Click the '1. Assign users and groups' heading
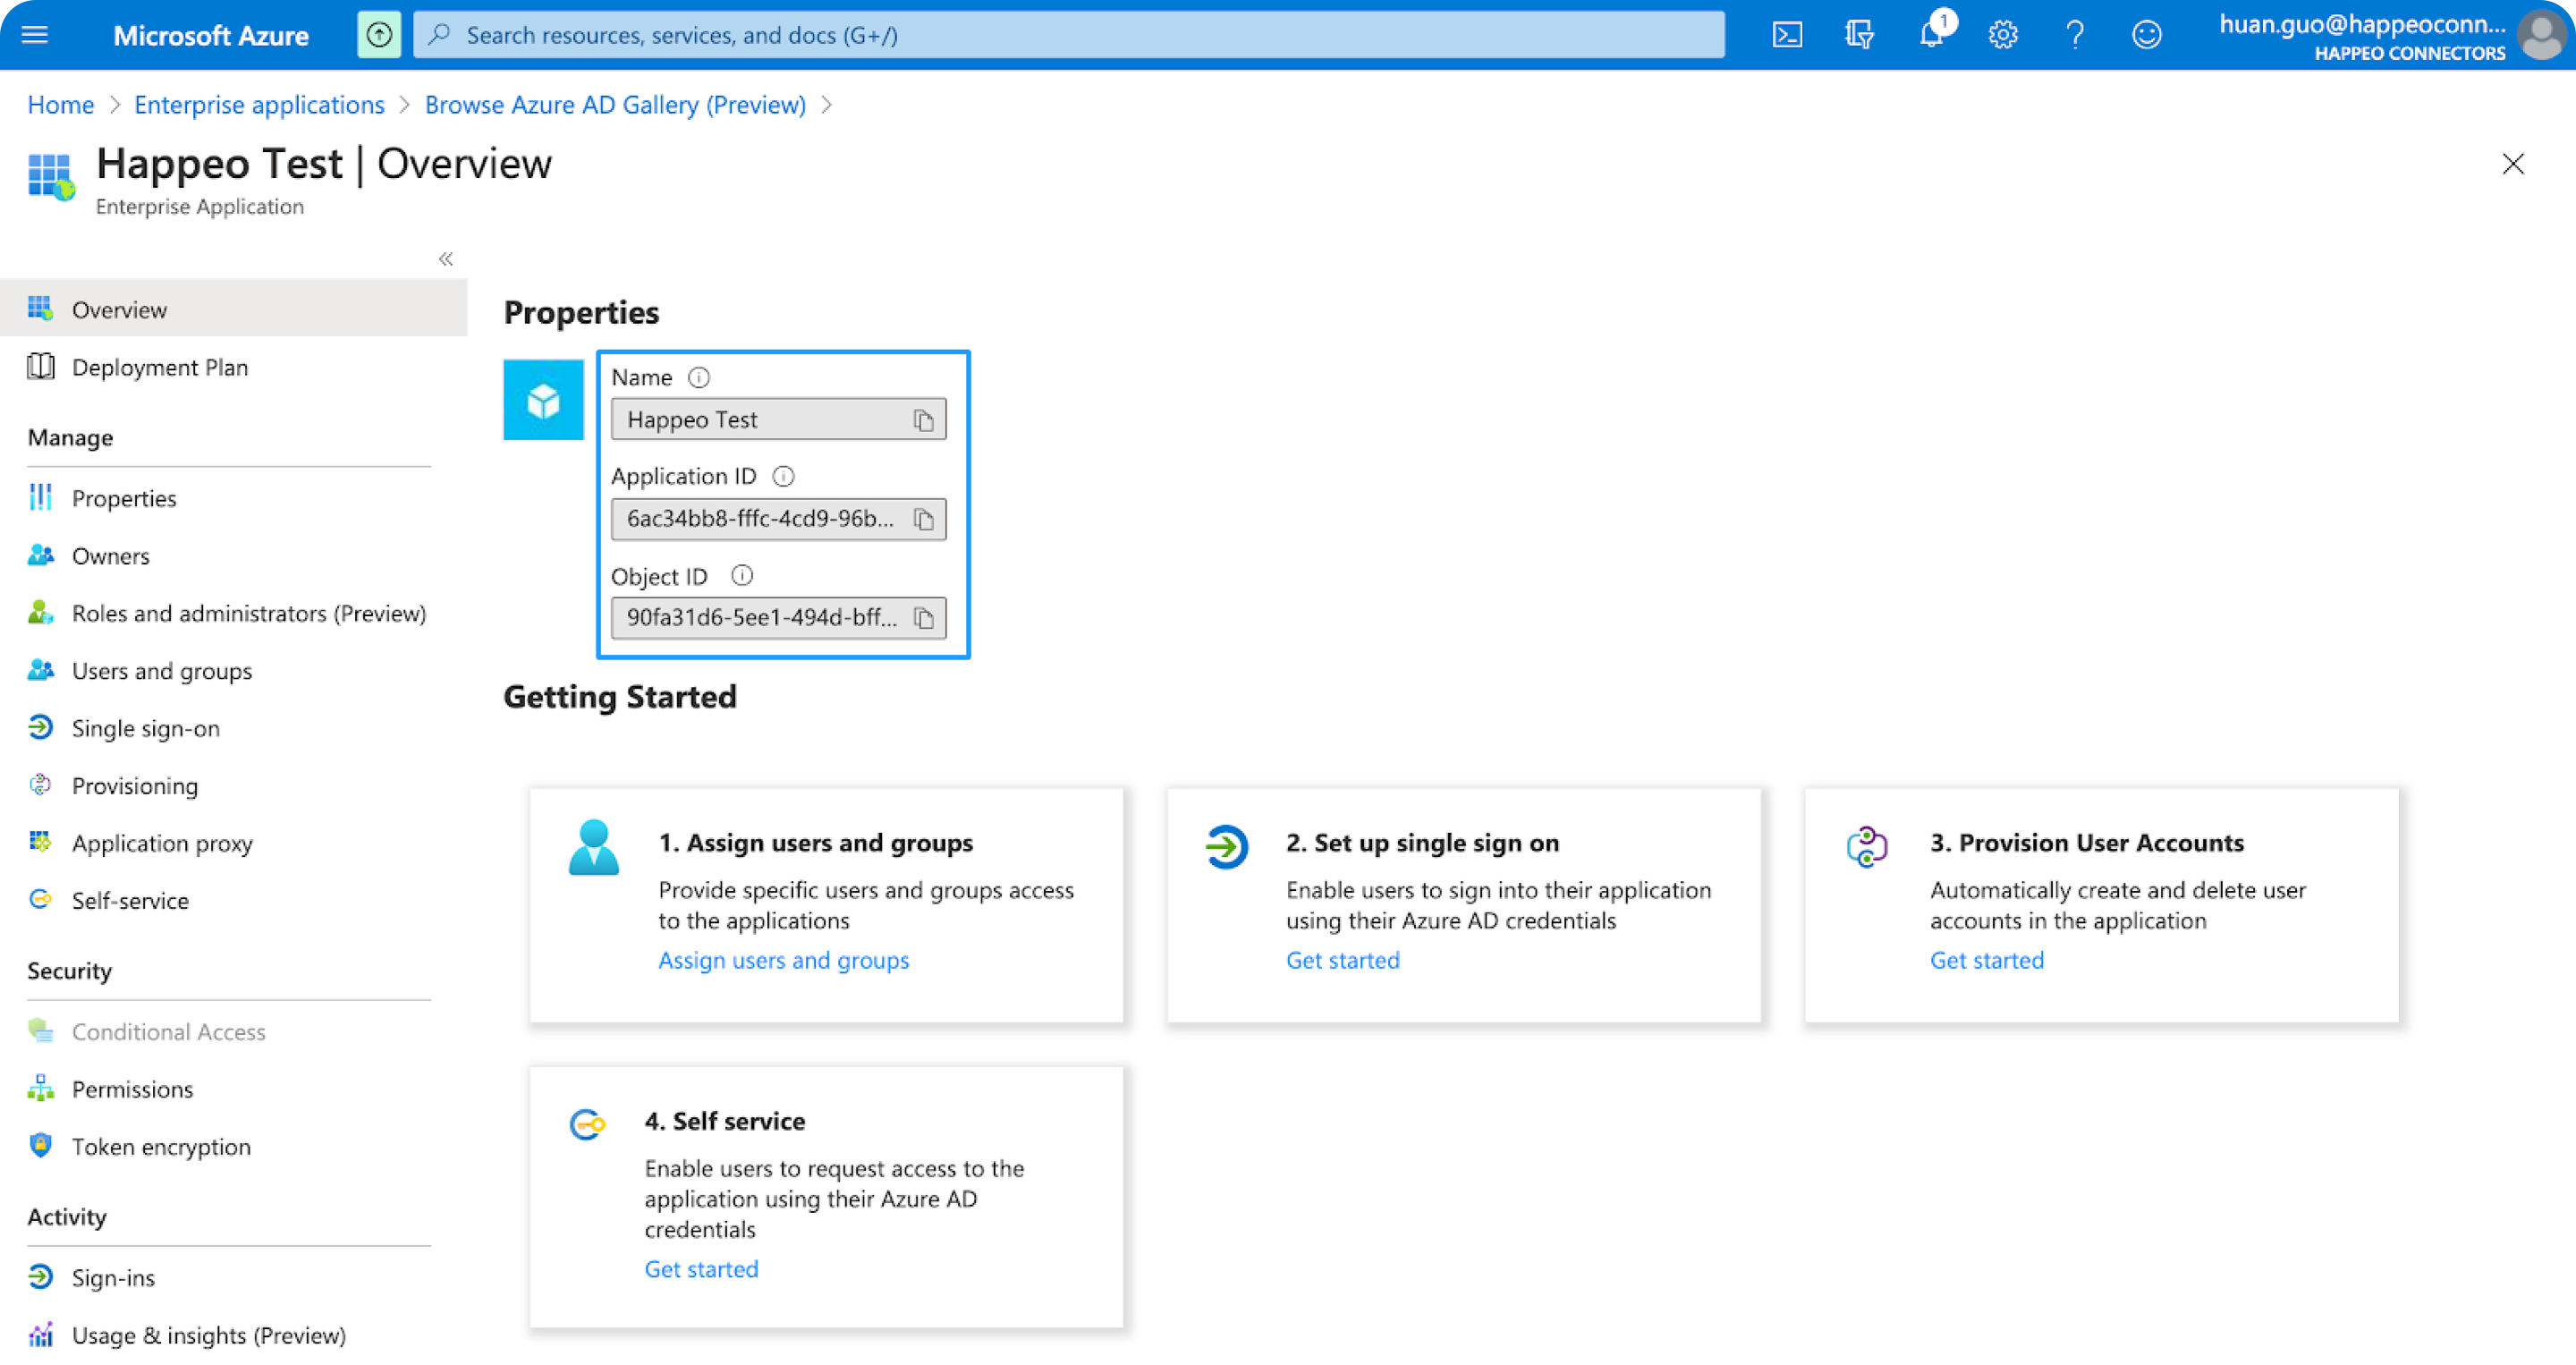 coord(815,843)
